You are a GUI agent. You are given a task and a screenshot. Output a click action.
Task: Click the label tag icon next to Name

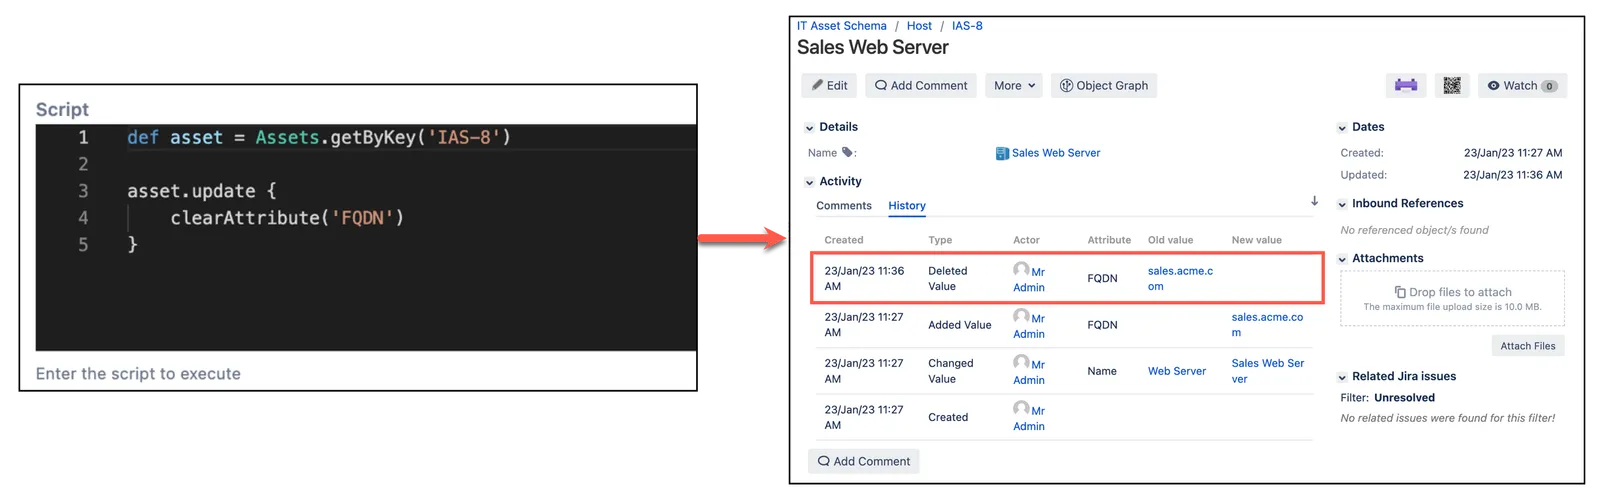coord(848,153)
